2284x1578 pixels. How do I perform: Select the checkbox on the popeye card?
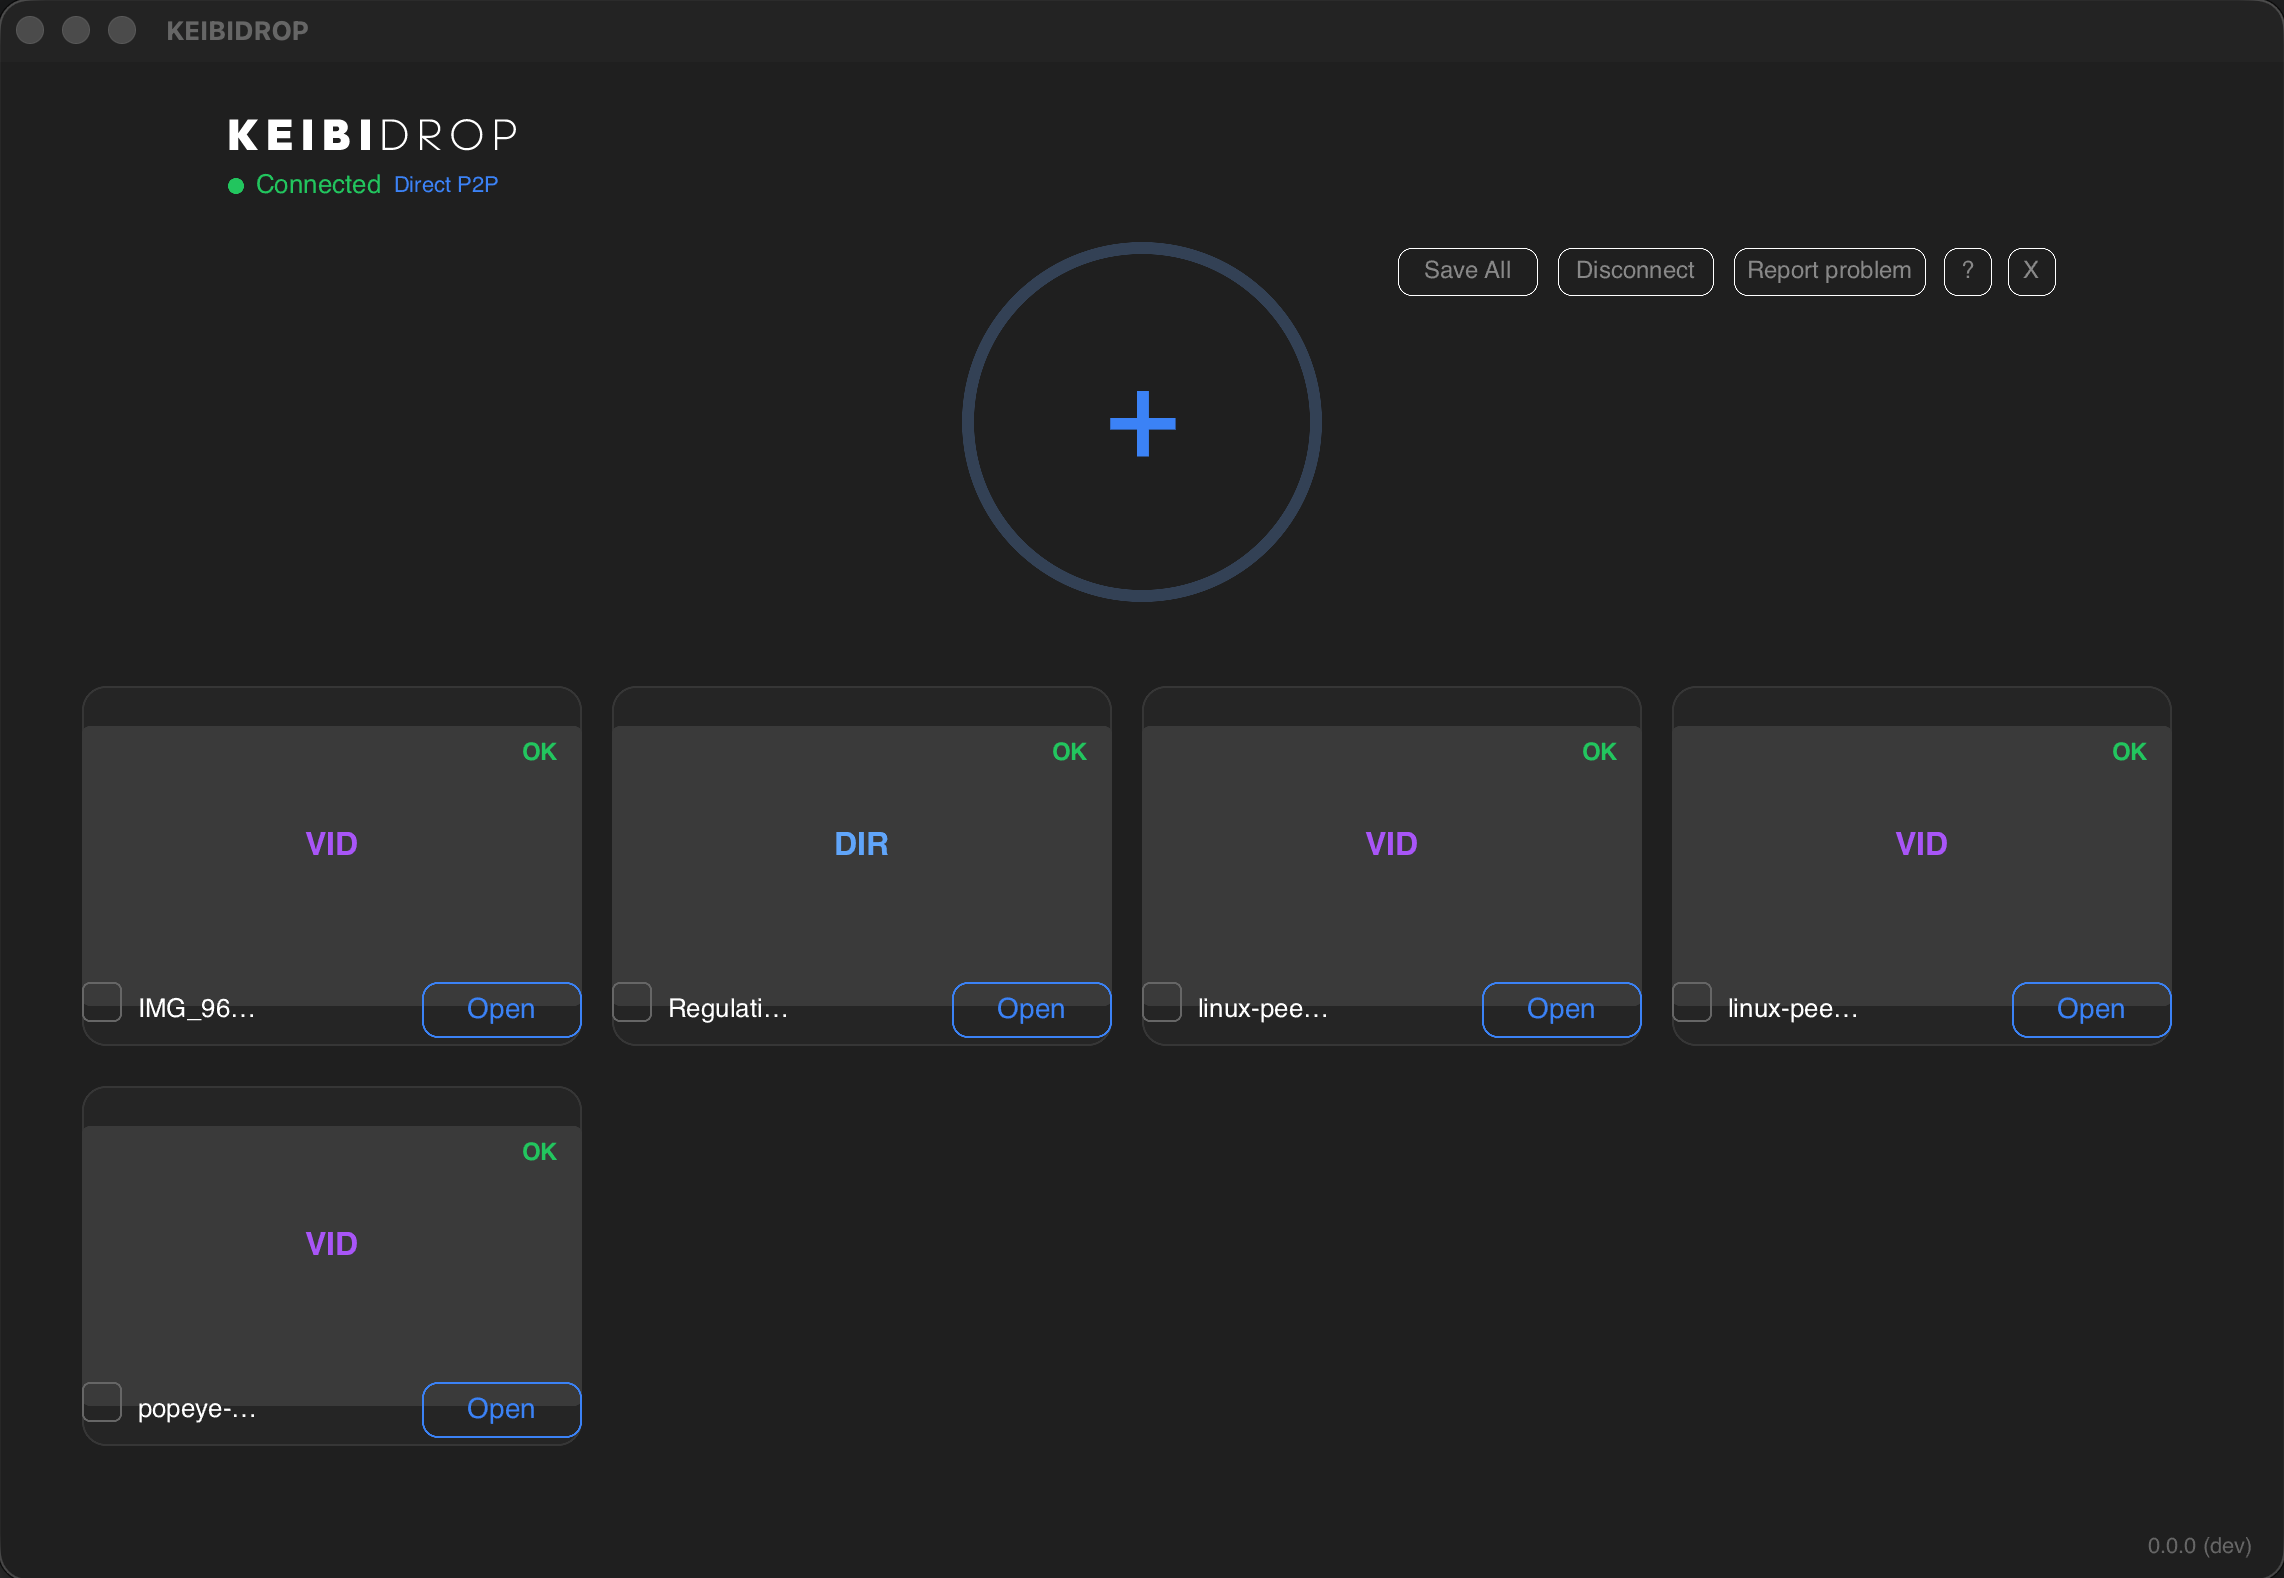click(103, 1402)
